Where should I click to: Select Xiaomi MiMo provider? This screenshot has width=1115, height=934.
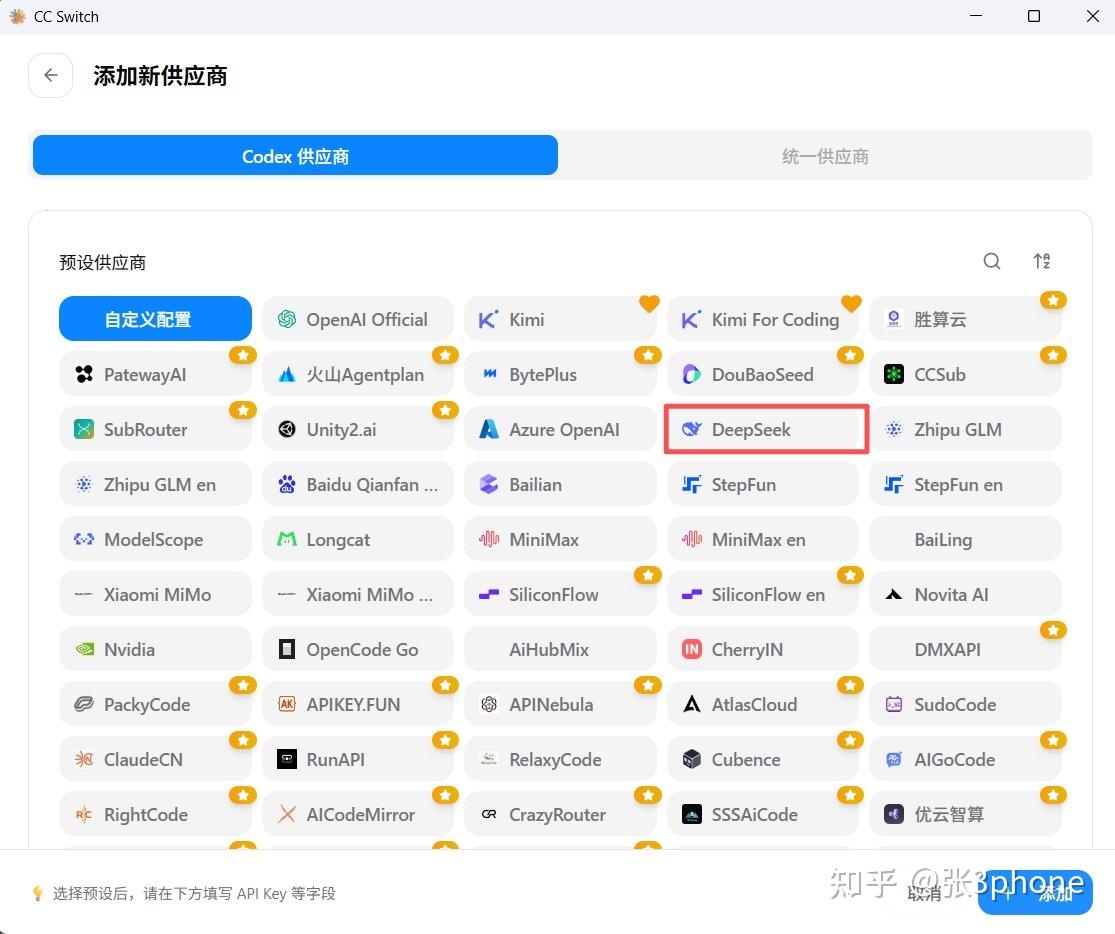point(155,594)
